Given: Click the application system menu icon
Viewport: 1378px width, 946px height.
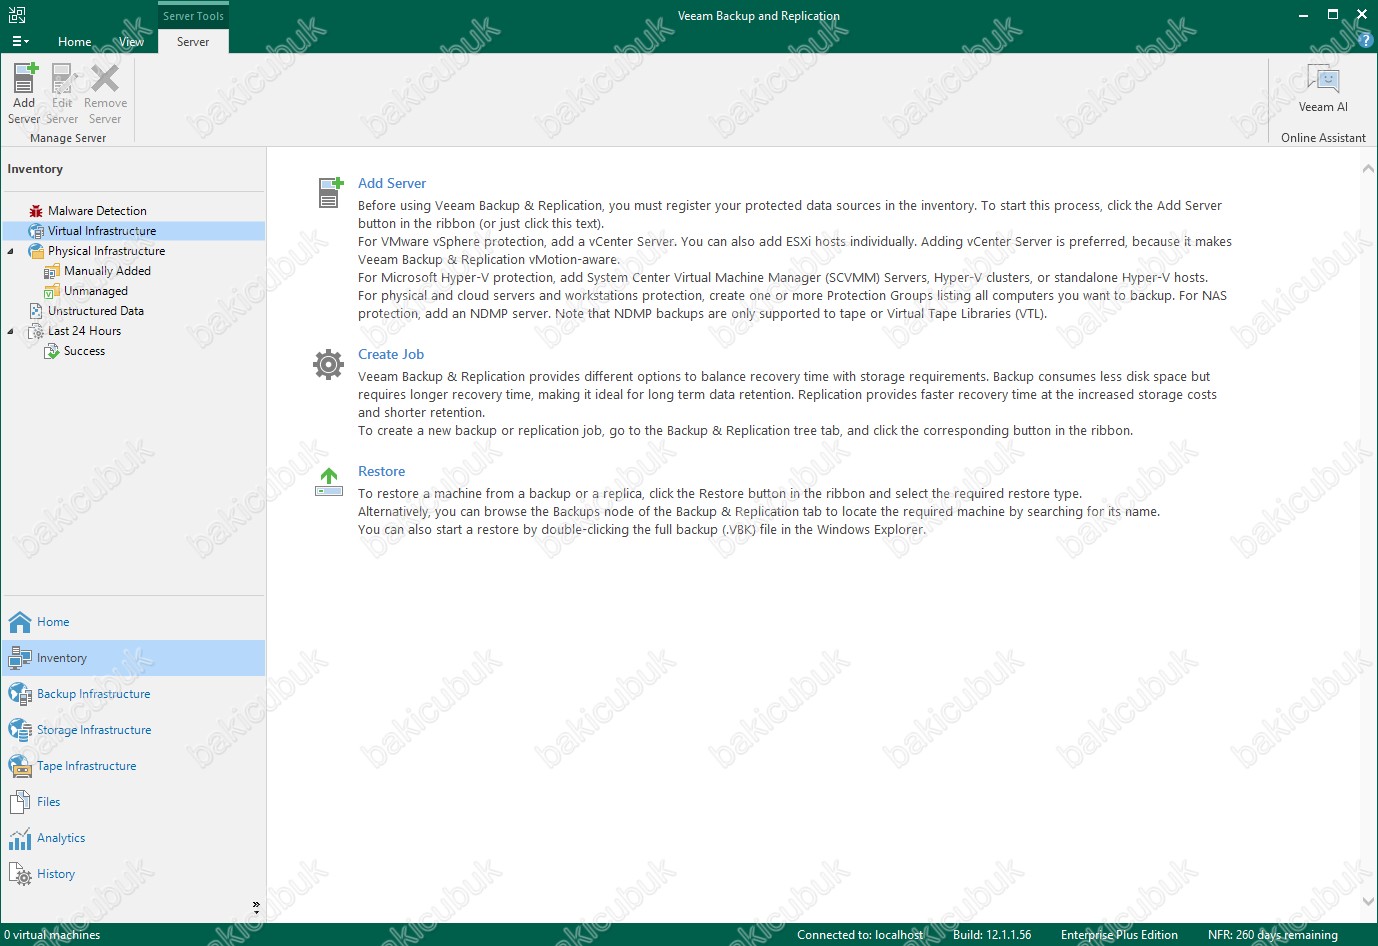Looking at the screenshot, I should 17,15.
